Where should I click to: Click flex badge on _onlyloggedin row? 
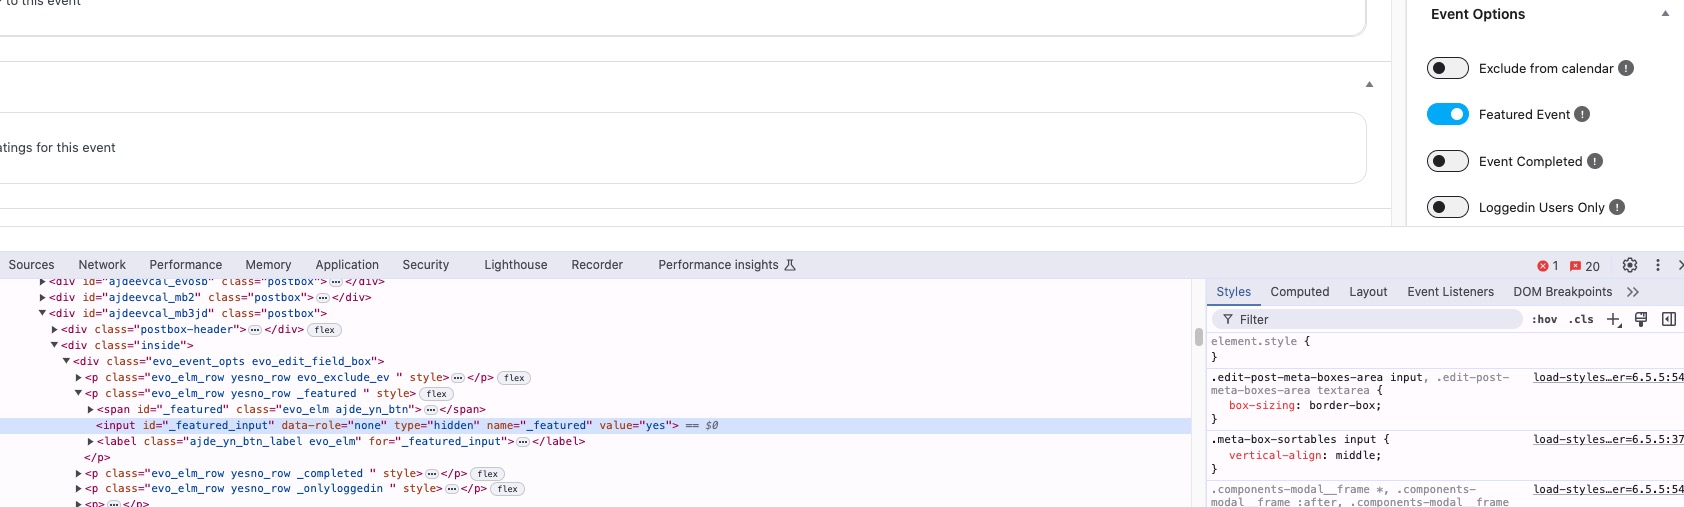(x=507, y=489)
